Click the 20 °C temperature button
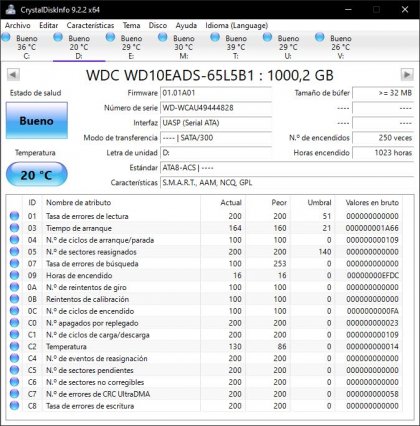The image size is (420, 426). [37, 174]
